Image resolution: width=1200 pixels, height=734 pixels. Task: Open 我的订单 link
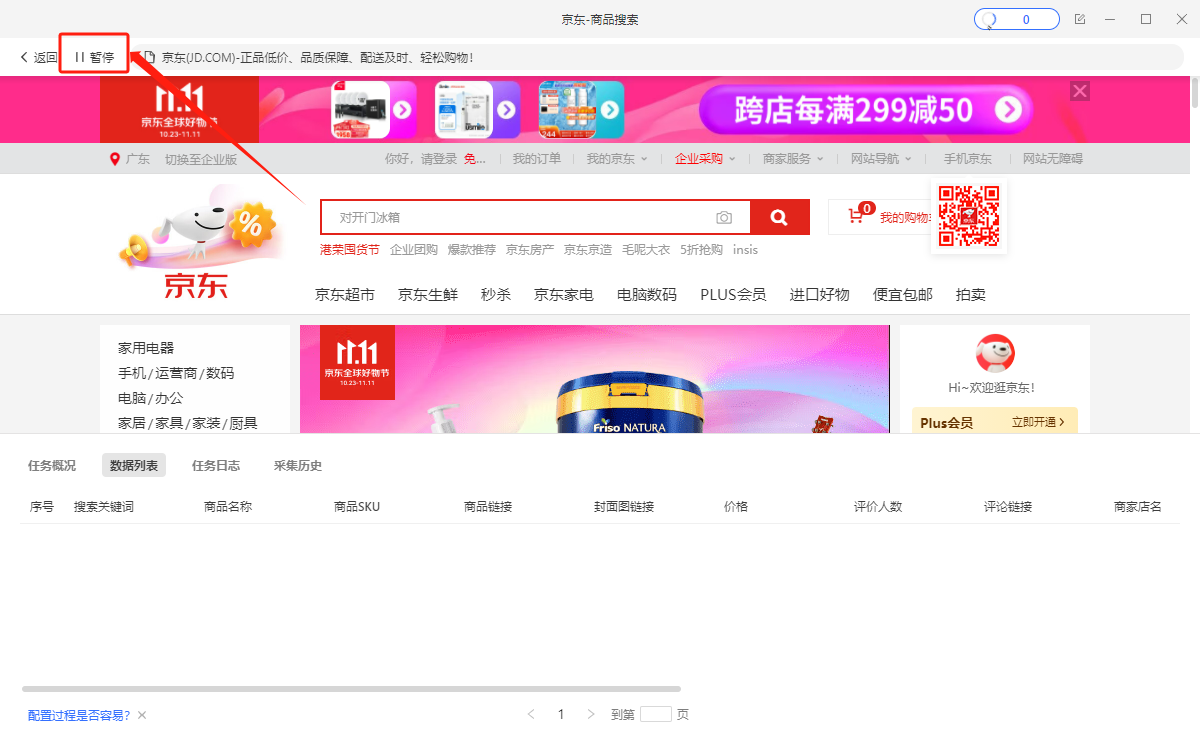pyautogui.click(x=537, y=159)
